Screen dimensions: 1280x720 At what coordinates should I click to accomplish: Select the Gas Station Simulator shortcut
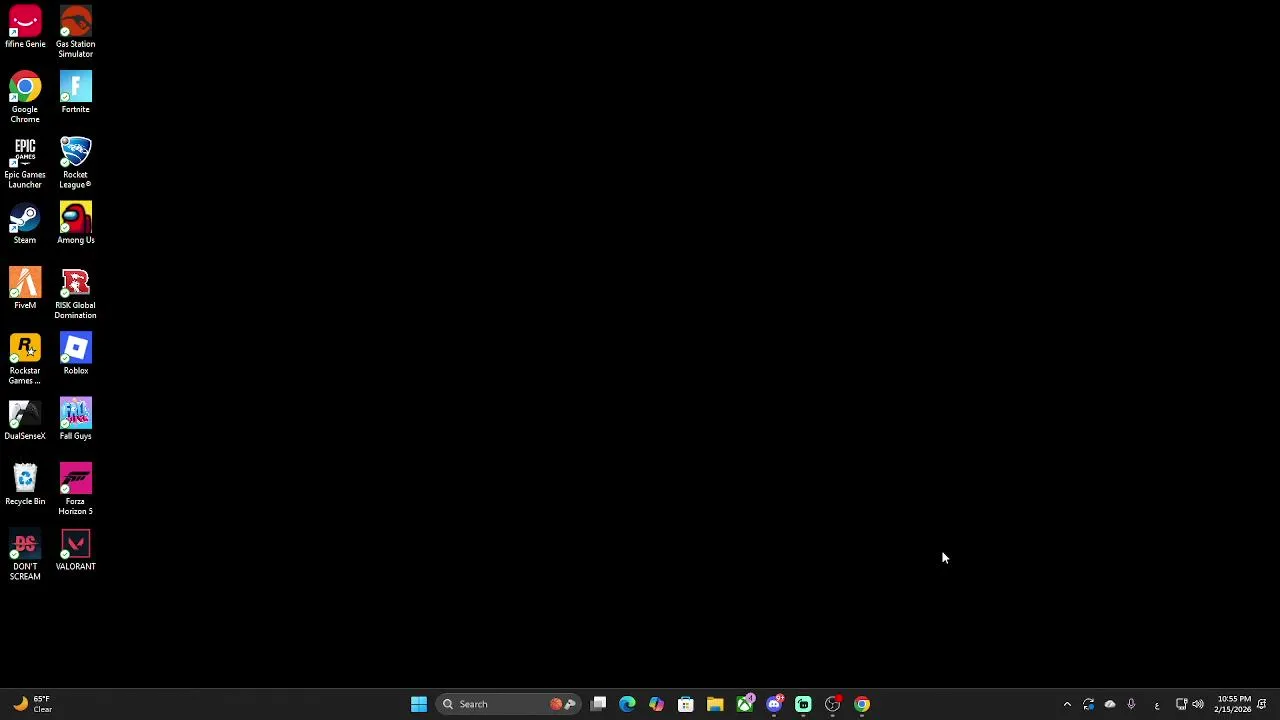click(x=75, y=32)
